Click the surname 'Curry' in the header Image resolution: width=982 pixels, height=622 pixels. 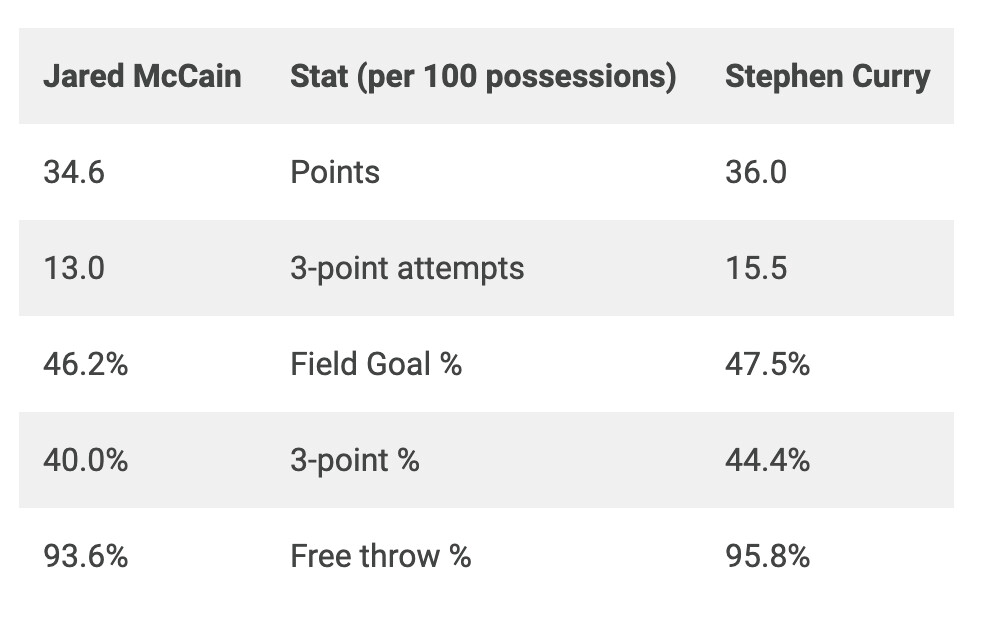coord(893,77)
